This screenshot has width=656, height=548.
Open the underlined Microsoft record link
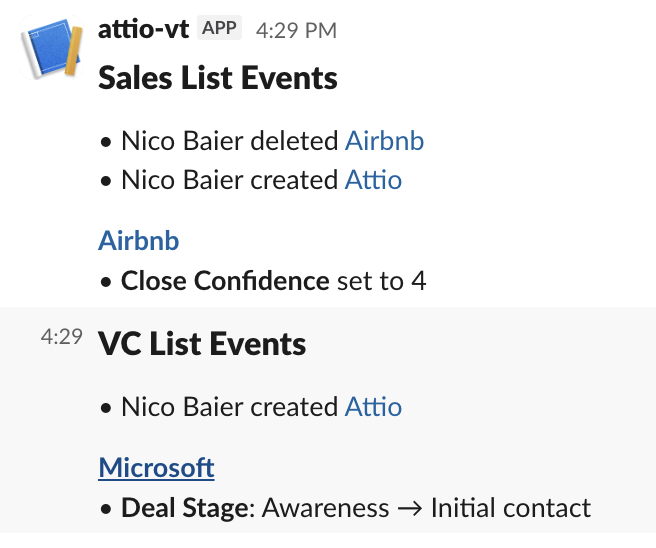(x=156, y=467)
